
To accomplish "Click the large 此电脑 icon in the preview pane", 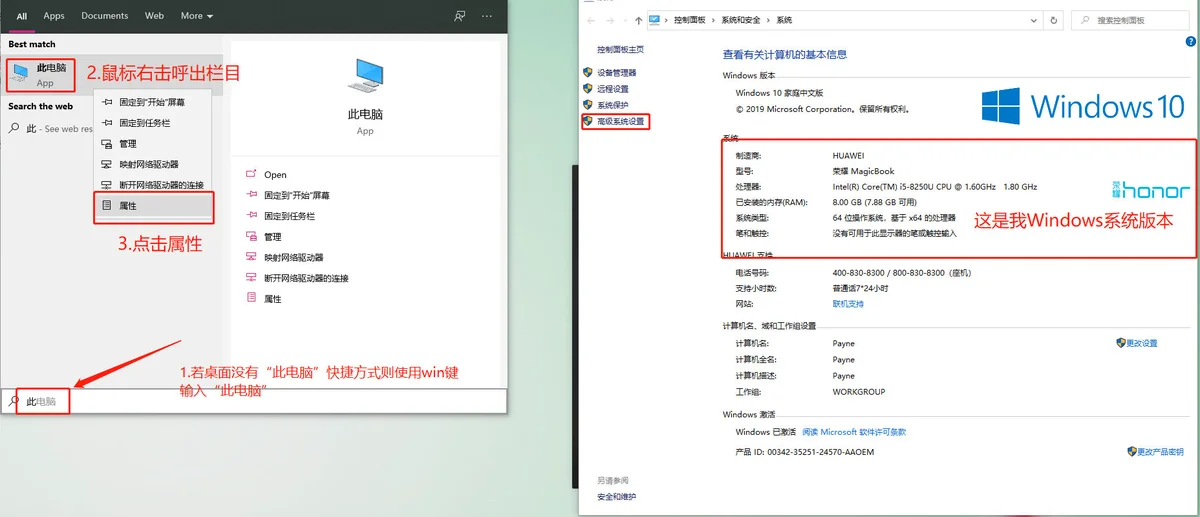I will click(x=365, y=78).
